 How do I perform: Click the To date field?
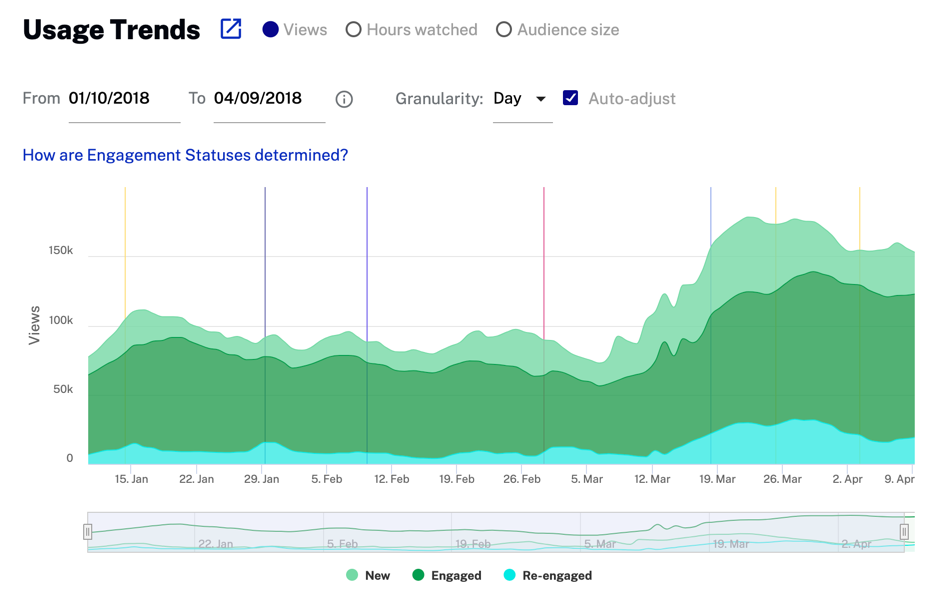[268, 99]
